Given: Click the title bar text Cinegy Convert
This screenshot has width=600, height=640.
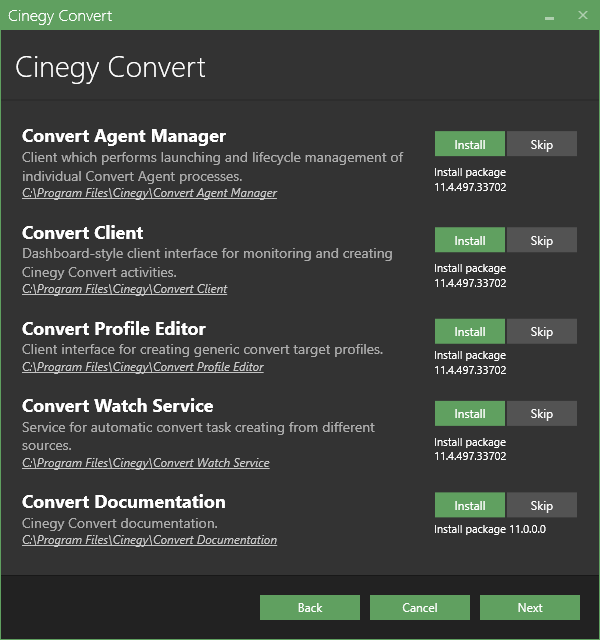Looking at the screenshot, I should click(x=60, y=16).
